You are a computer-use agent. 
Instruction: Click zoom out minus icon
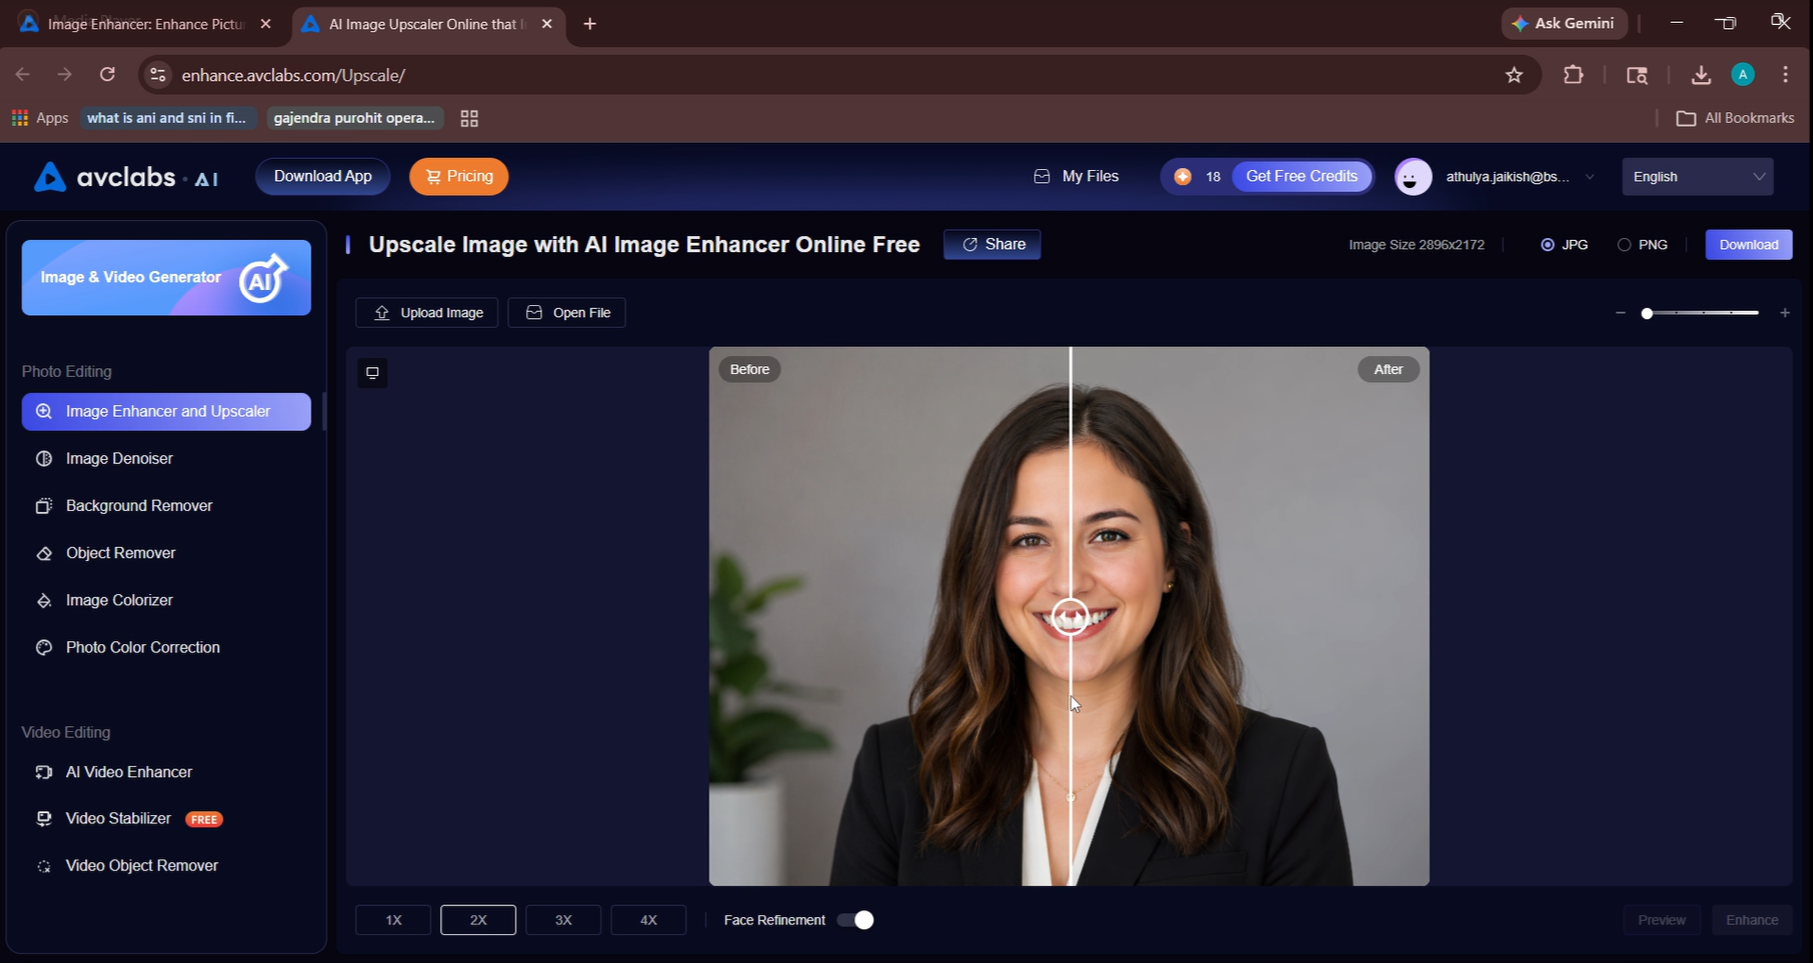1620,313
